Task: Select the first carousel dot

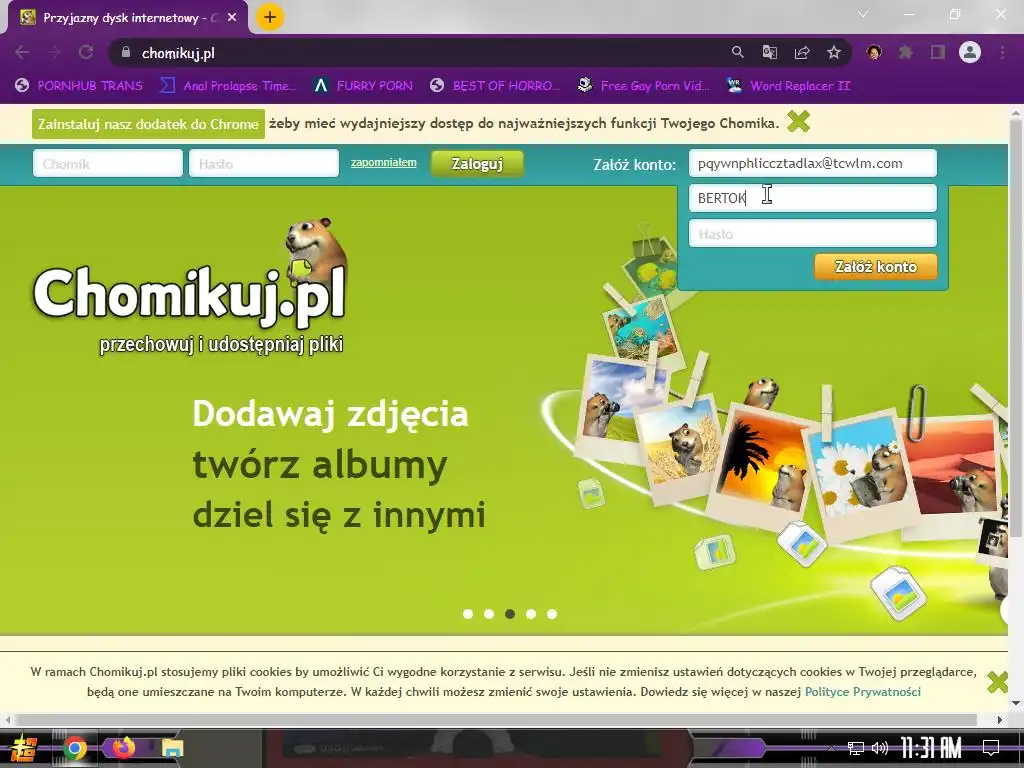Action: 468,614
